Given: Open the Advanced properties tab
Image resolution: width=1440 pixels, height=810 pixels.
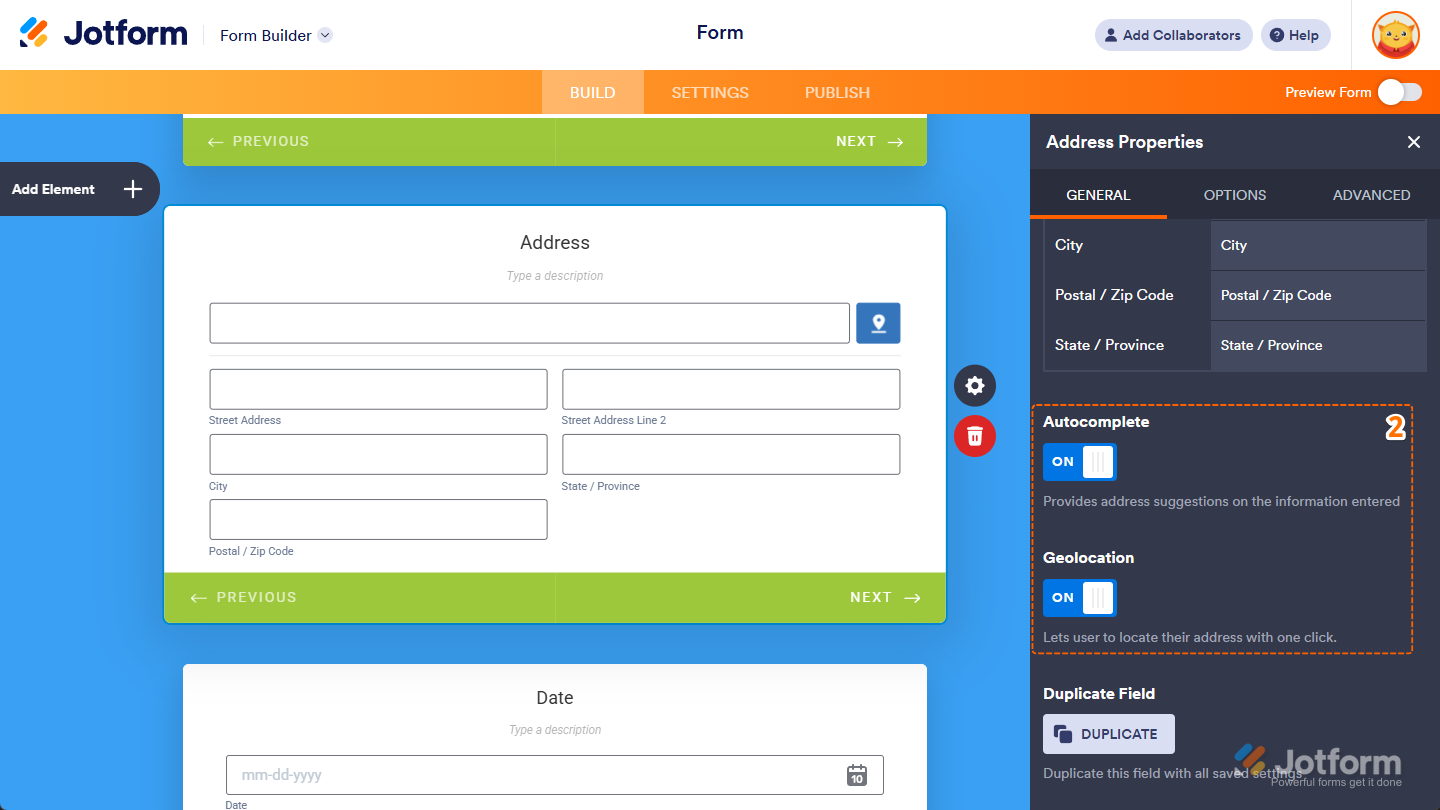Looking at the screenshot, I should (x=1371, y=195).
